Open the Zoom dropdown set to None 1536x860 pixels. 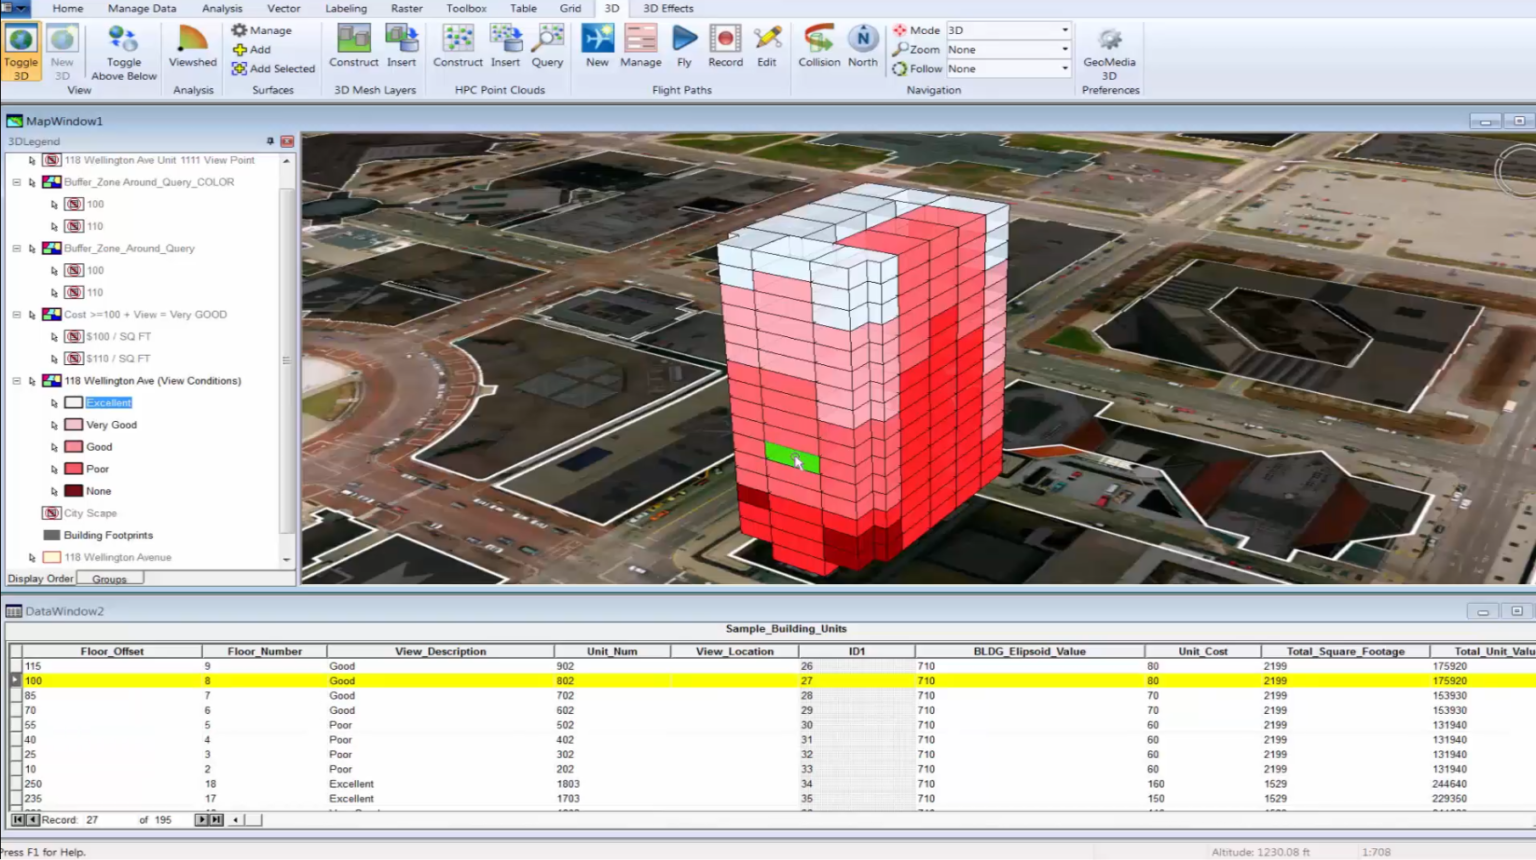[1065, 49]
